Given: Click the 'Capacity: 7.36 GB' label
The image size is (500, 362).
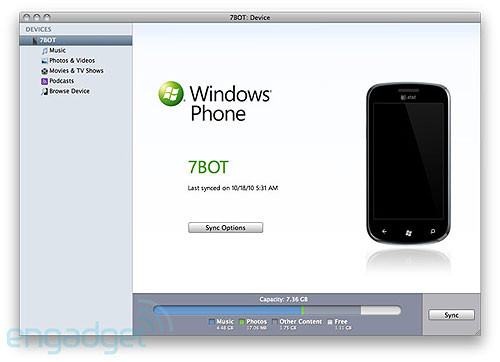Looking at the screenshot, I should point(284,299).
